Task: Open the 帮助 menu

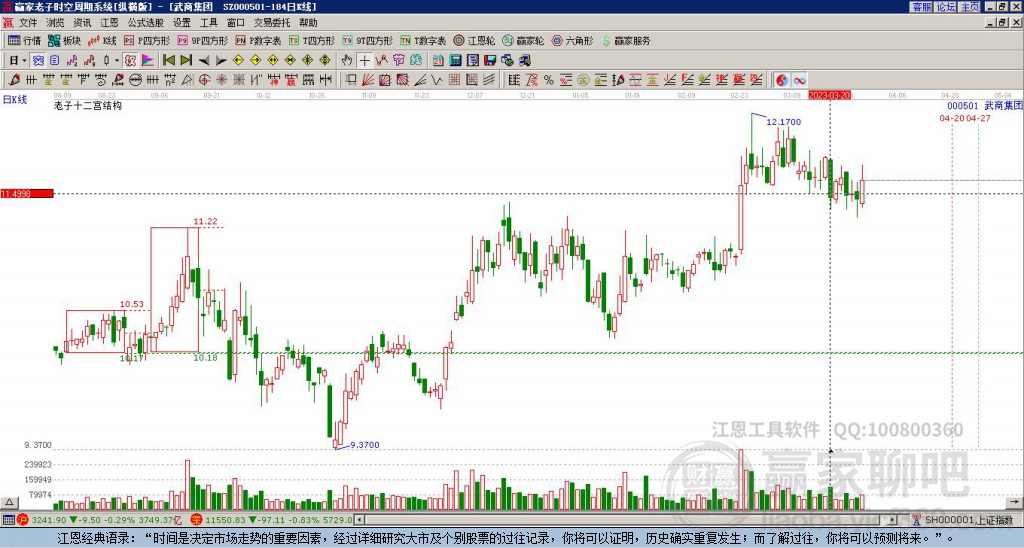Action: tap(308, 23)
